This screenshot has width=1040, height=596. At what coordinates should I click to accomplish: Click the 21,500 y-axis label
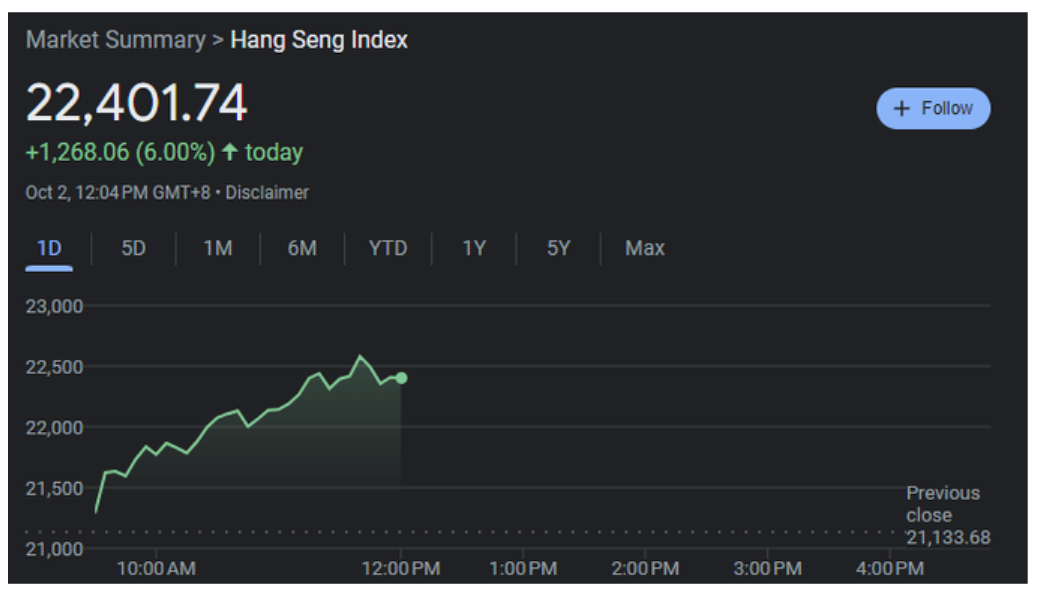click(54, 489)
